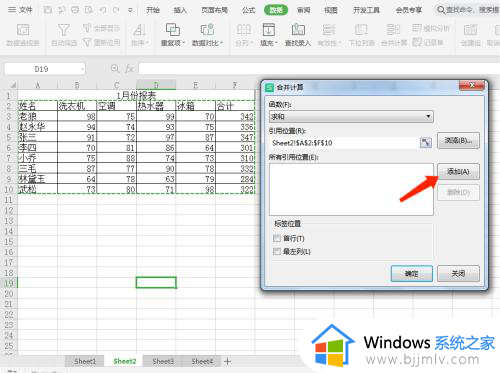Click the formula bar input
The image size is (500, 373).
point(319,69)
